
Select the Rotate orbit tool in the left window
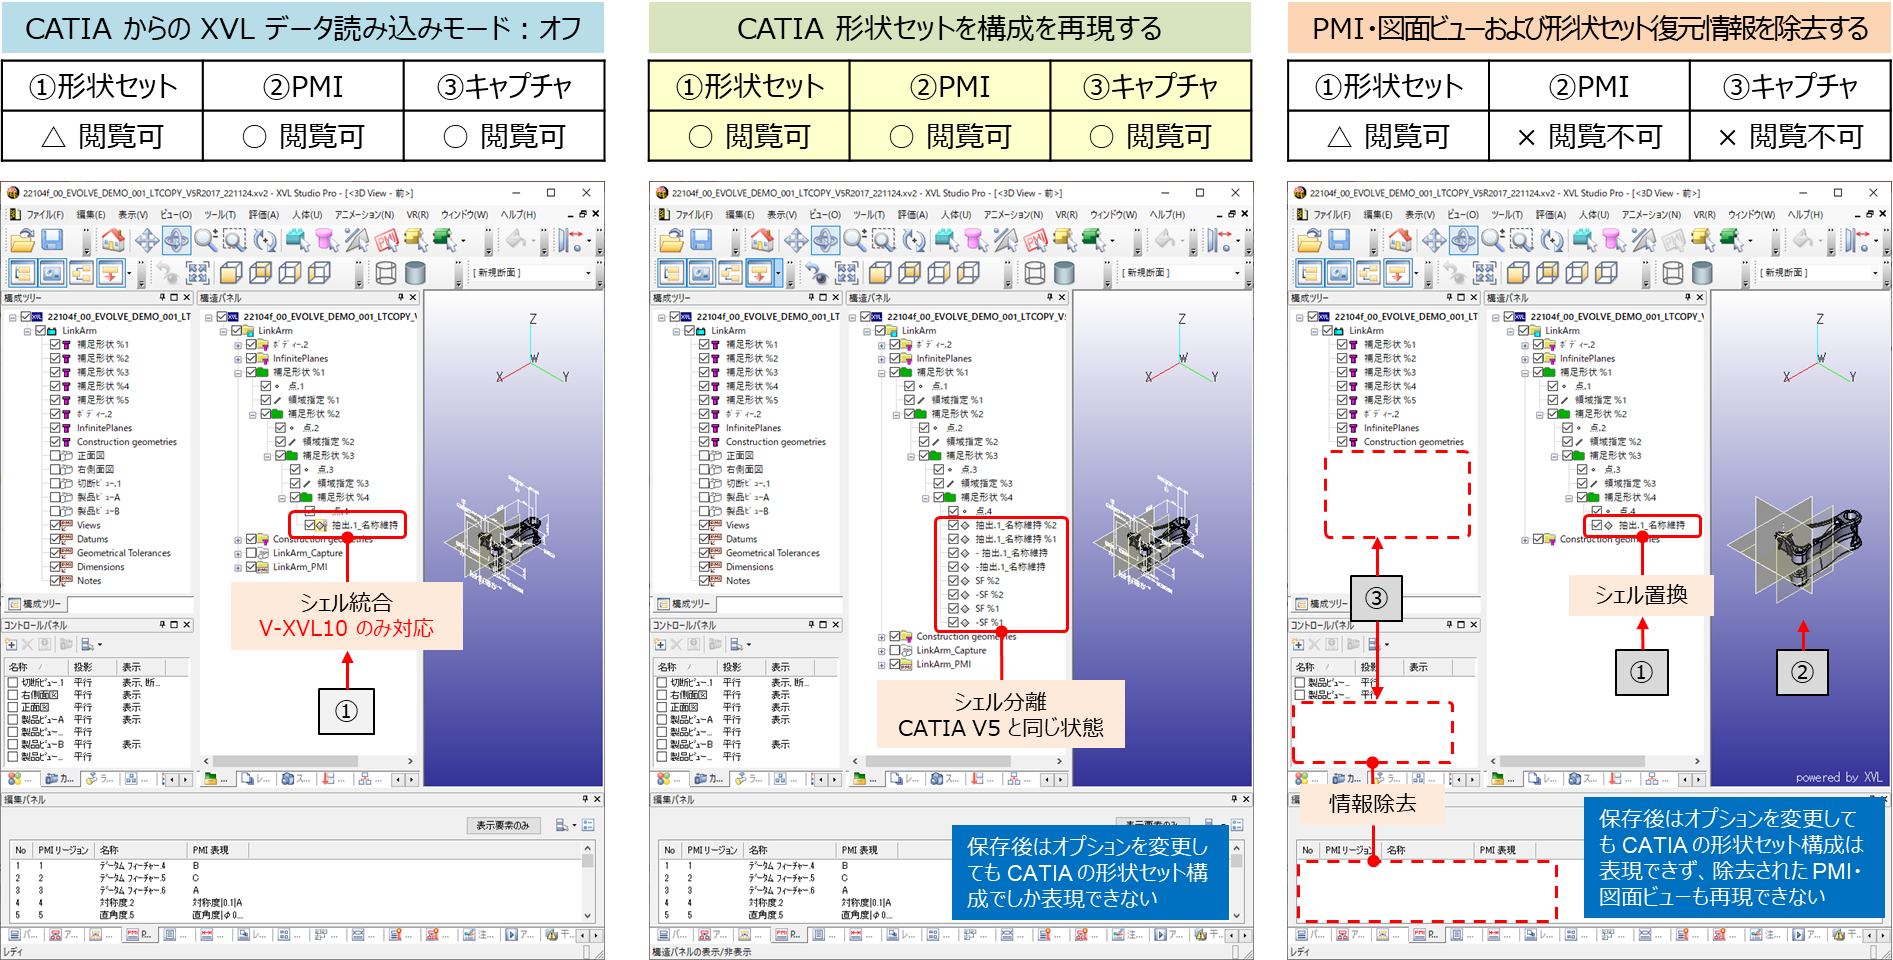click(176, 240)
